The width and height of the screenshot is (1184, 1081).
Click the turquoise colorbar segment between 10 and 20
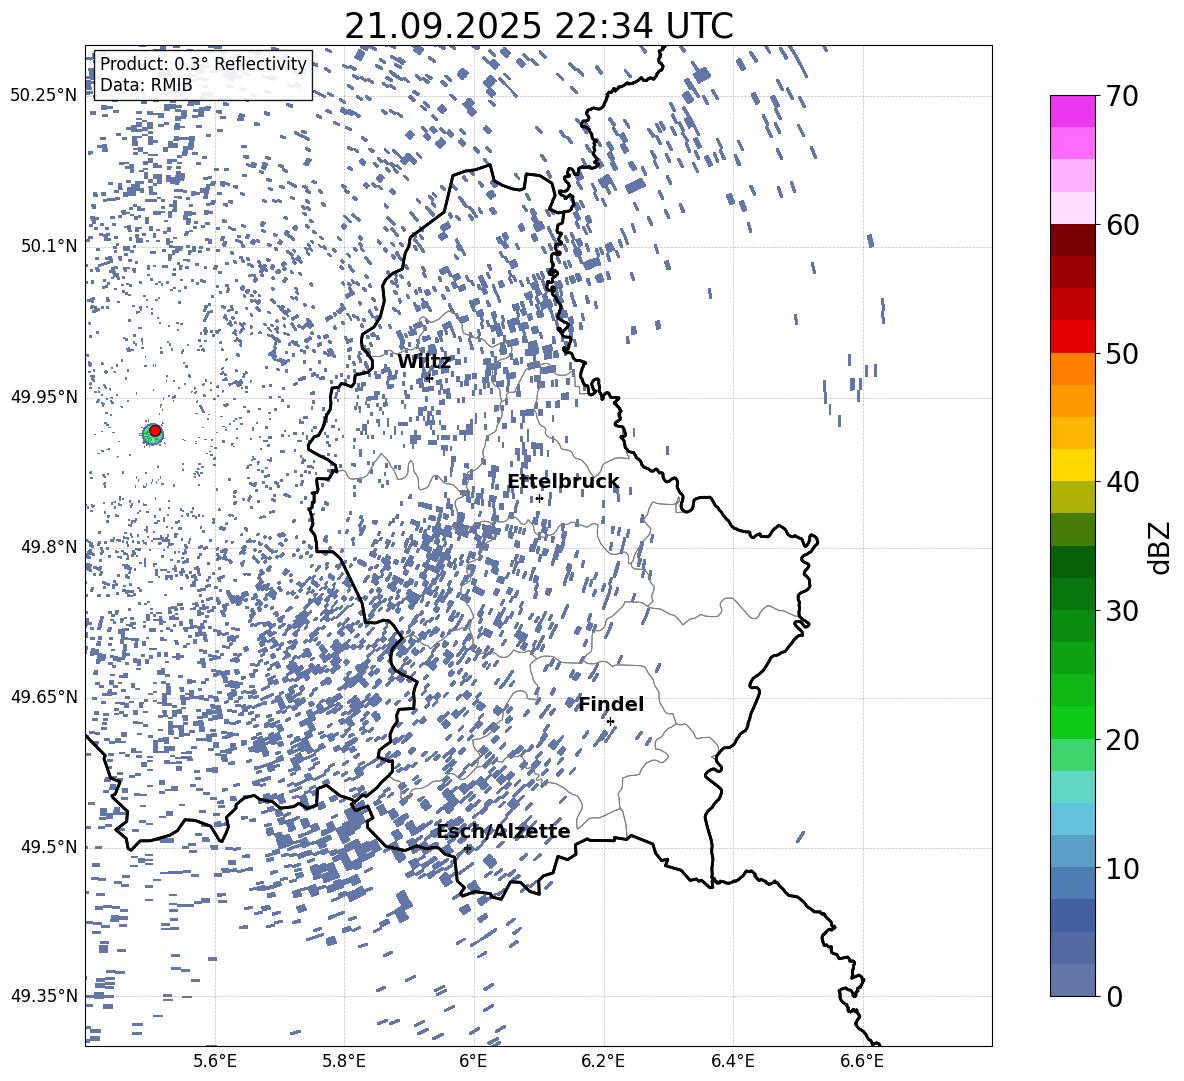pos(1073,787)
